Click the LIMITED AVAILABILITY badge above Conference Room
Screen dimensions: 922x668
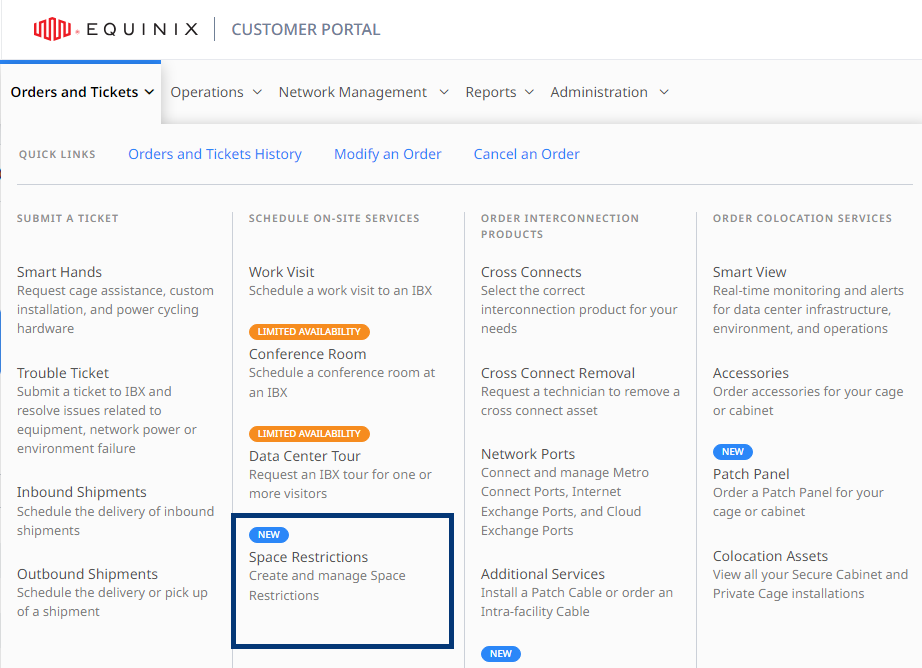click(x=309, y=332)
